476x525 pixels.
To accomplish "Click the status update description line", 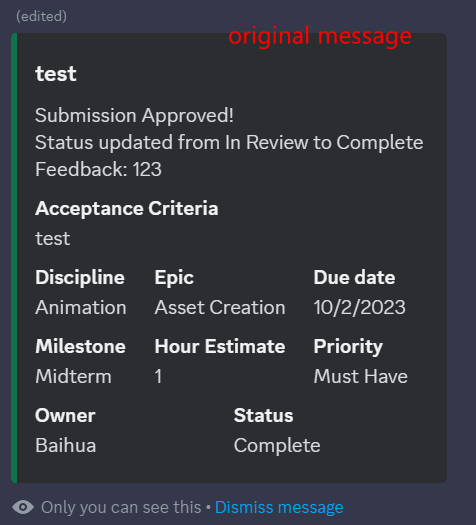I will [229, 143].
